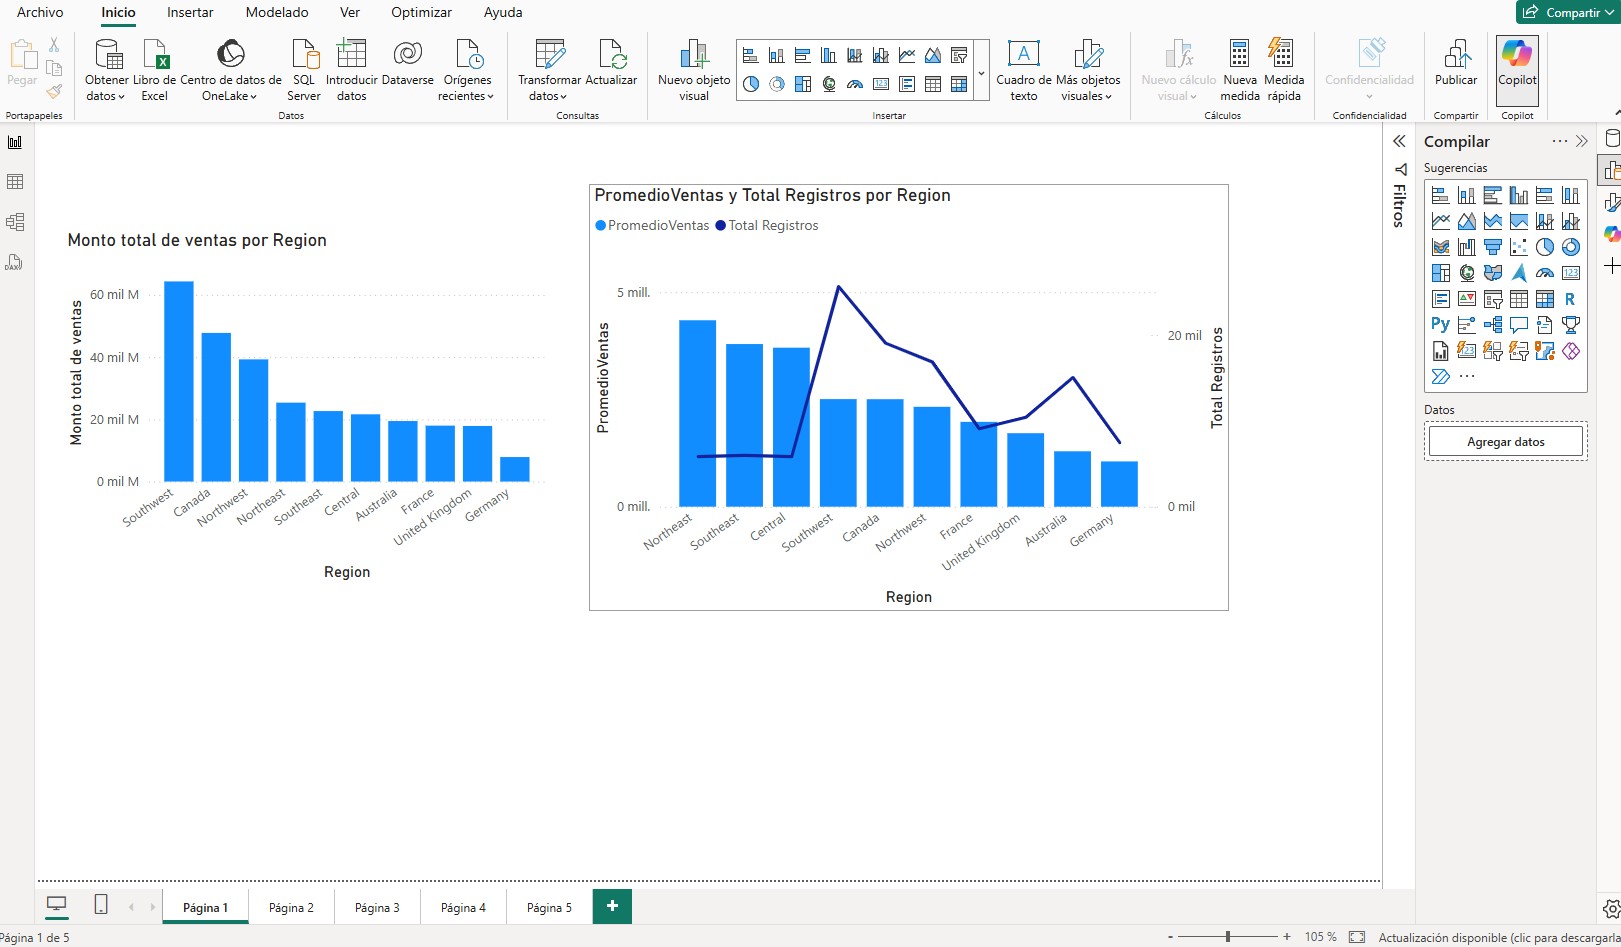This screenshot has width=1621, height=947.
Task: Adjust the zoom slider handle
Action: (x=1228, y=937)
